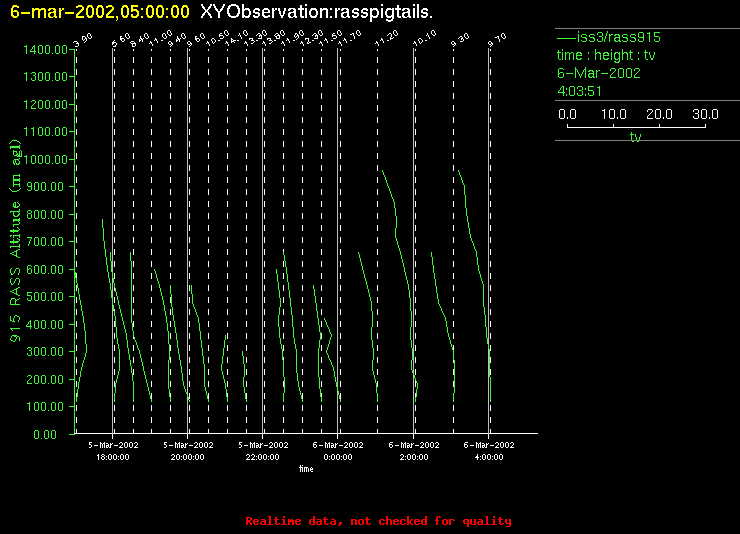Click the '9.60' profile label at top
This screenshot has height=534, width=740.
pyautogui.click(x=196, y=40)
